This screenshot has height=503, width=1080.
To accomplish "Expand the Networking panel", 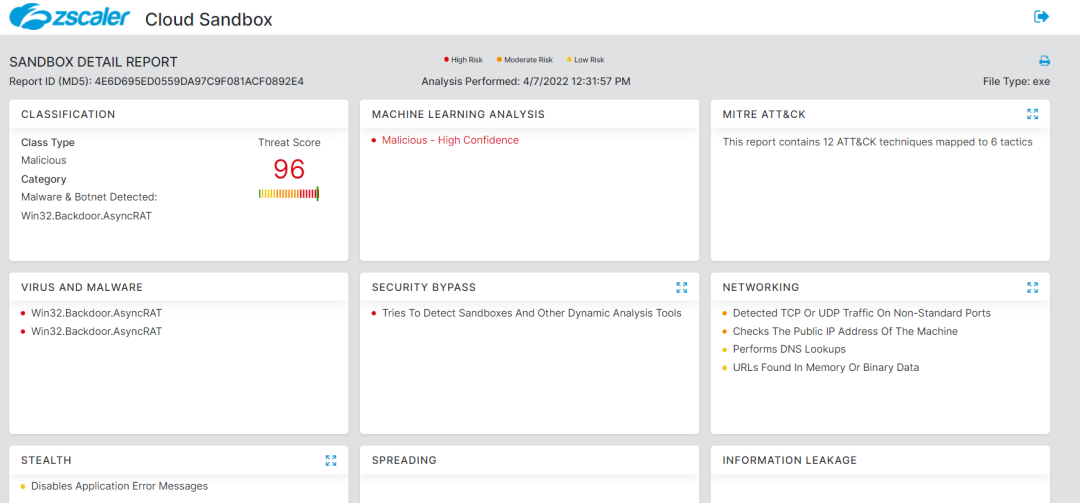I will (1032, 287).
